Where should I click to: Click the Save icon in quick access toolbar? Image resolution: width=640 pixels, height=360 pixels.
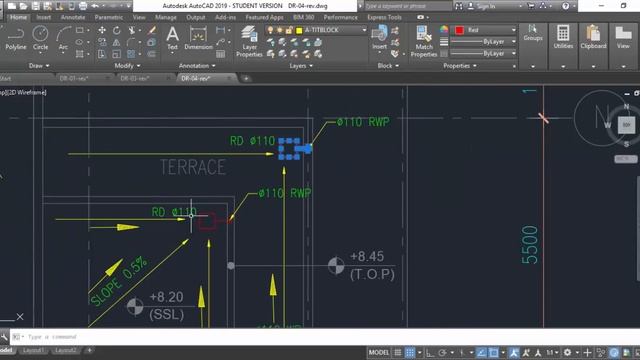pos(36,6)
